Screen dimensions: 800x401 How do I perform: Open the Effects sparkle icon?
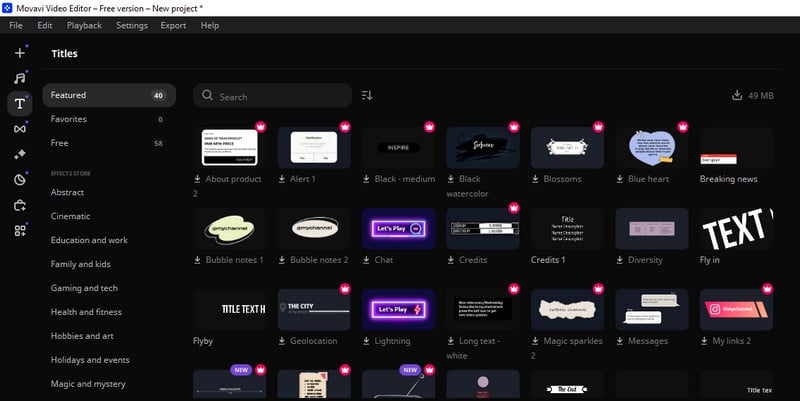[20, 154]
